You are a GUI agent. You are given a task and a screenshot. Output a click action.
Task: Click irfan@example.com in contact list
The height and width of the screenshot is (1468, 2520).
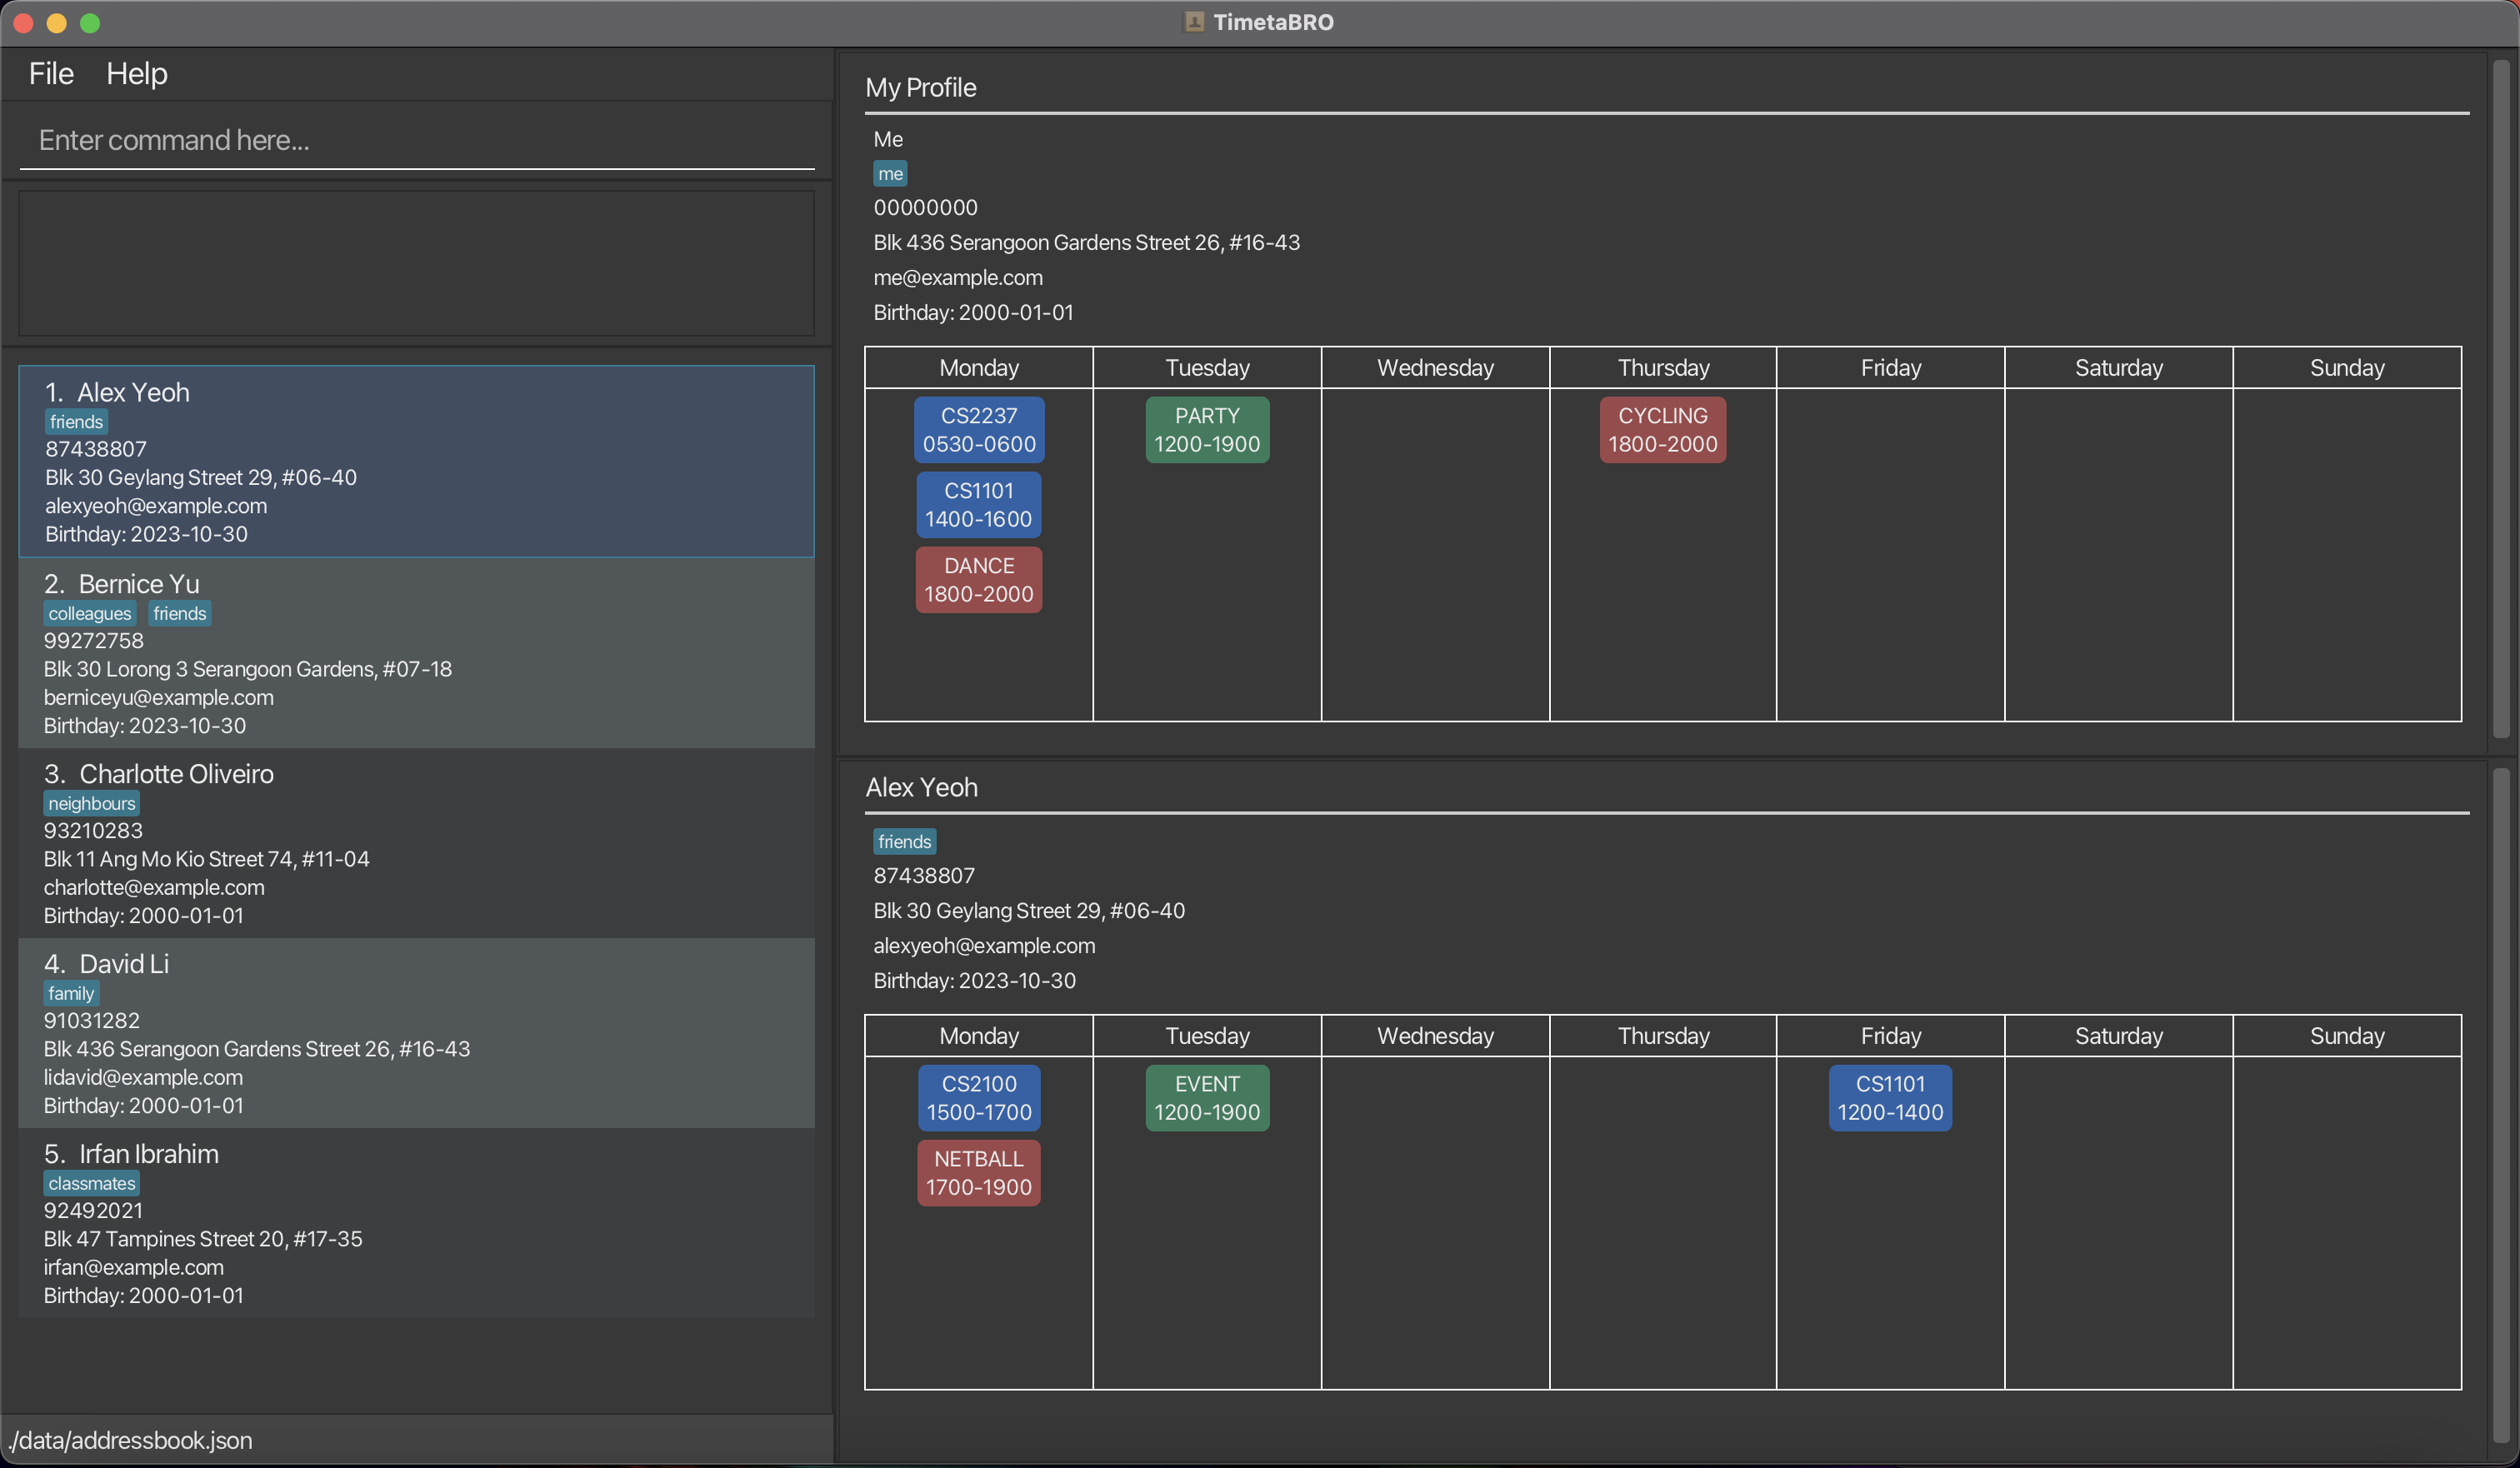(133, 1267)
